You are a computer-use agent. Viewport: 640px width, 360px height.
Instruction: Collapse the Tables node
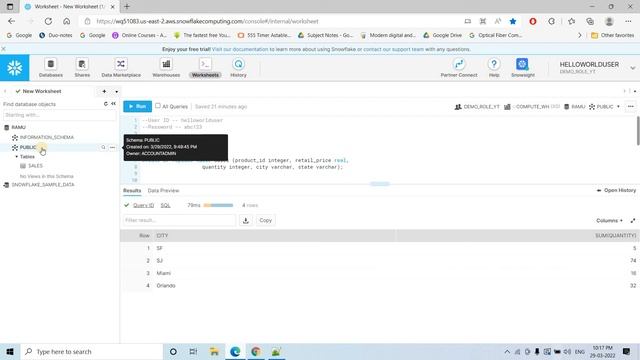click(17, 157)
